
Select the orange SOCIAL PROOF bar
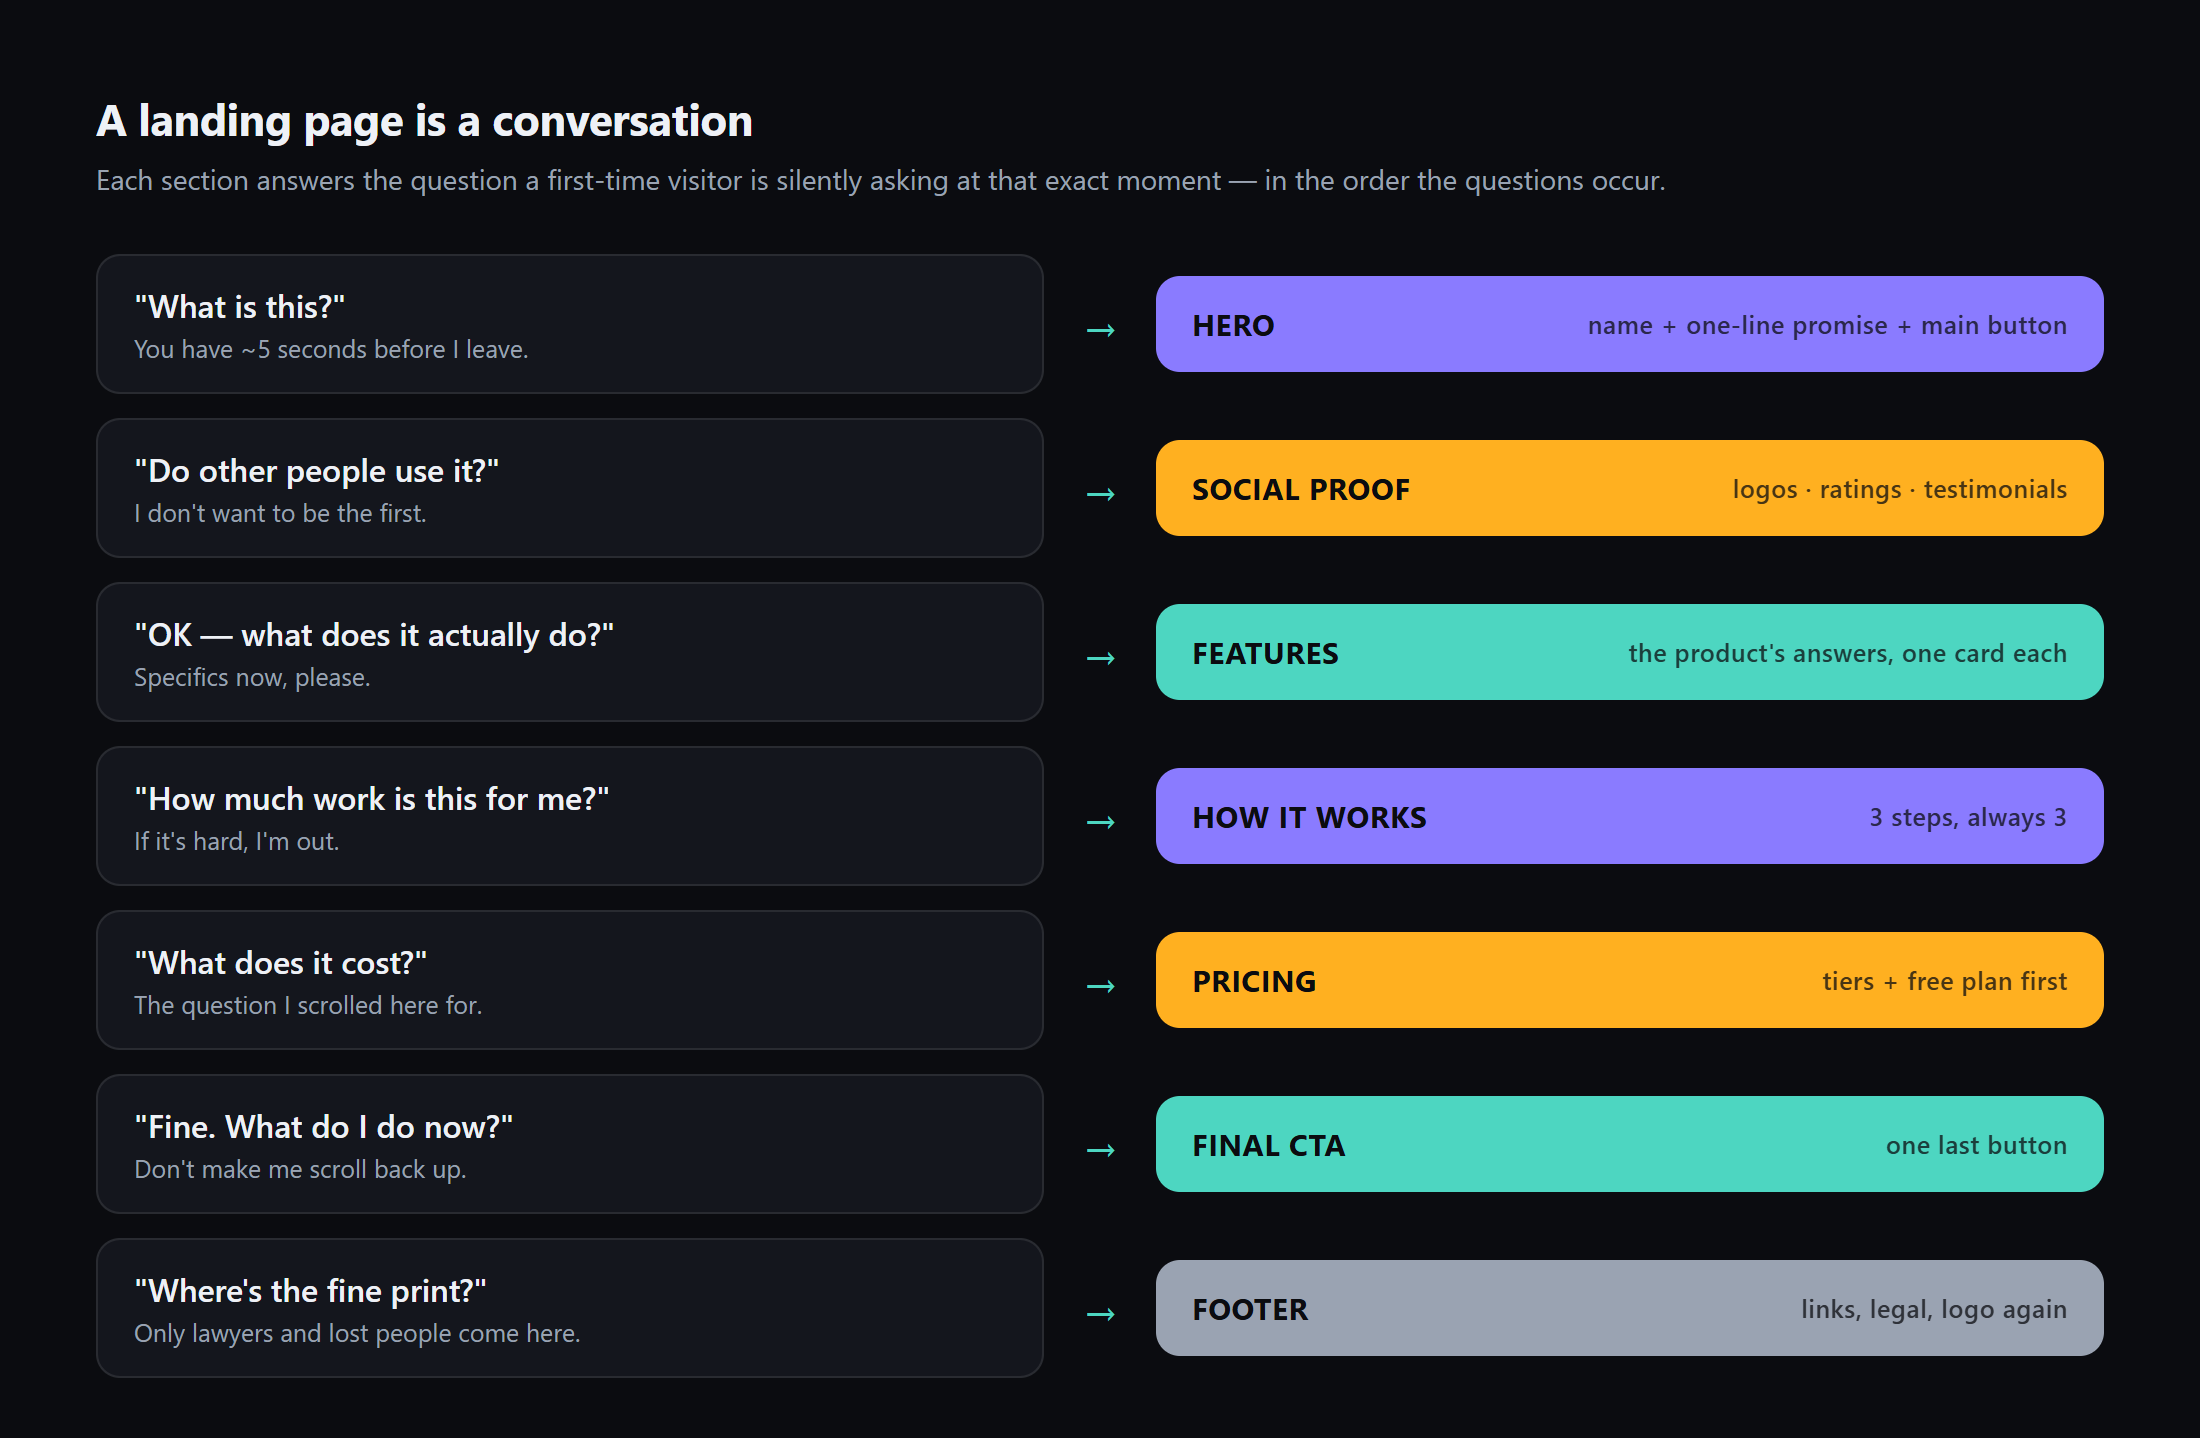(x=1629, y=488)
